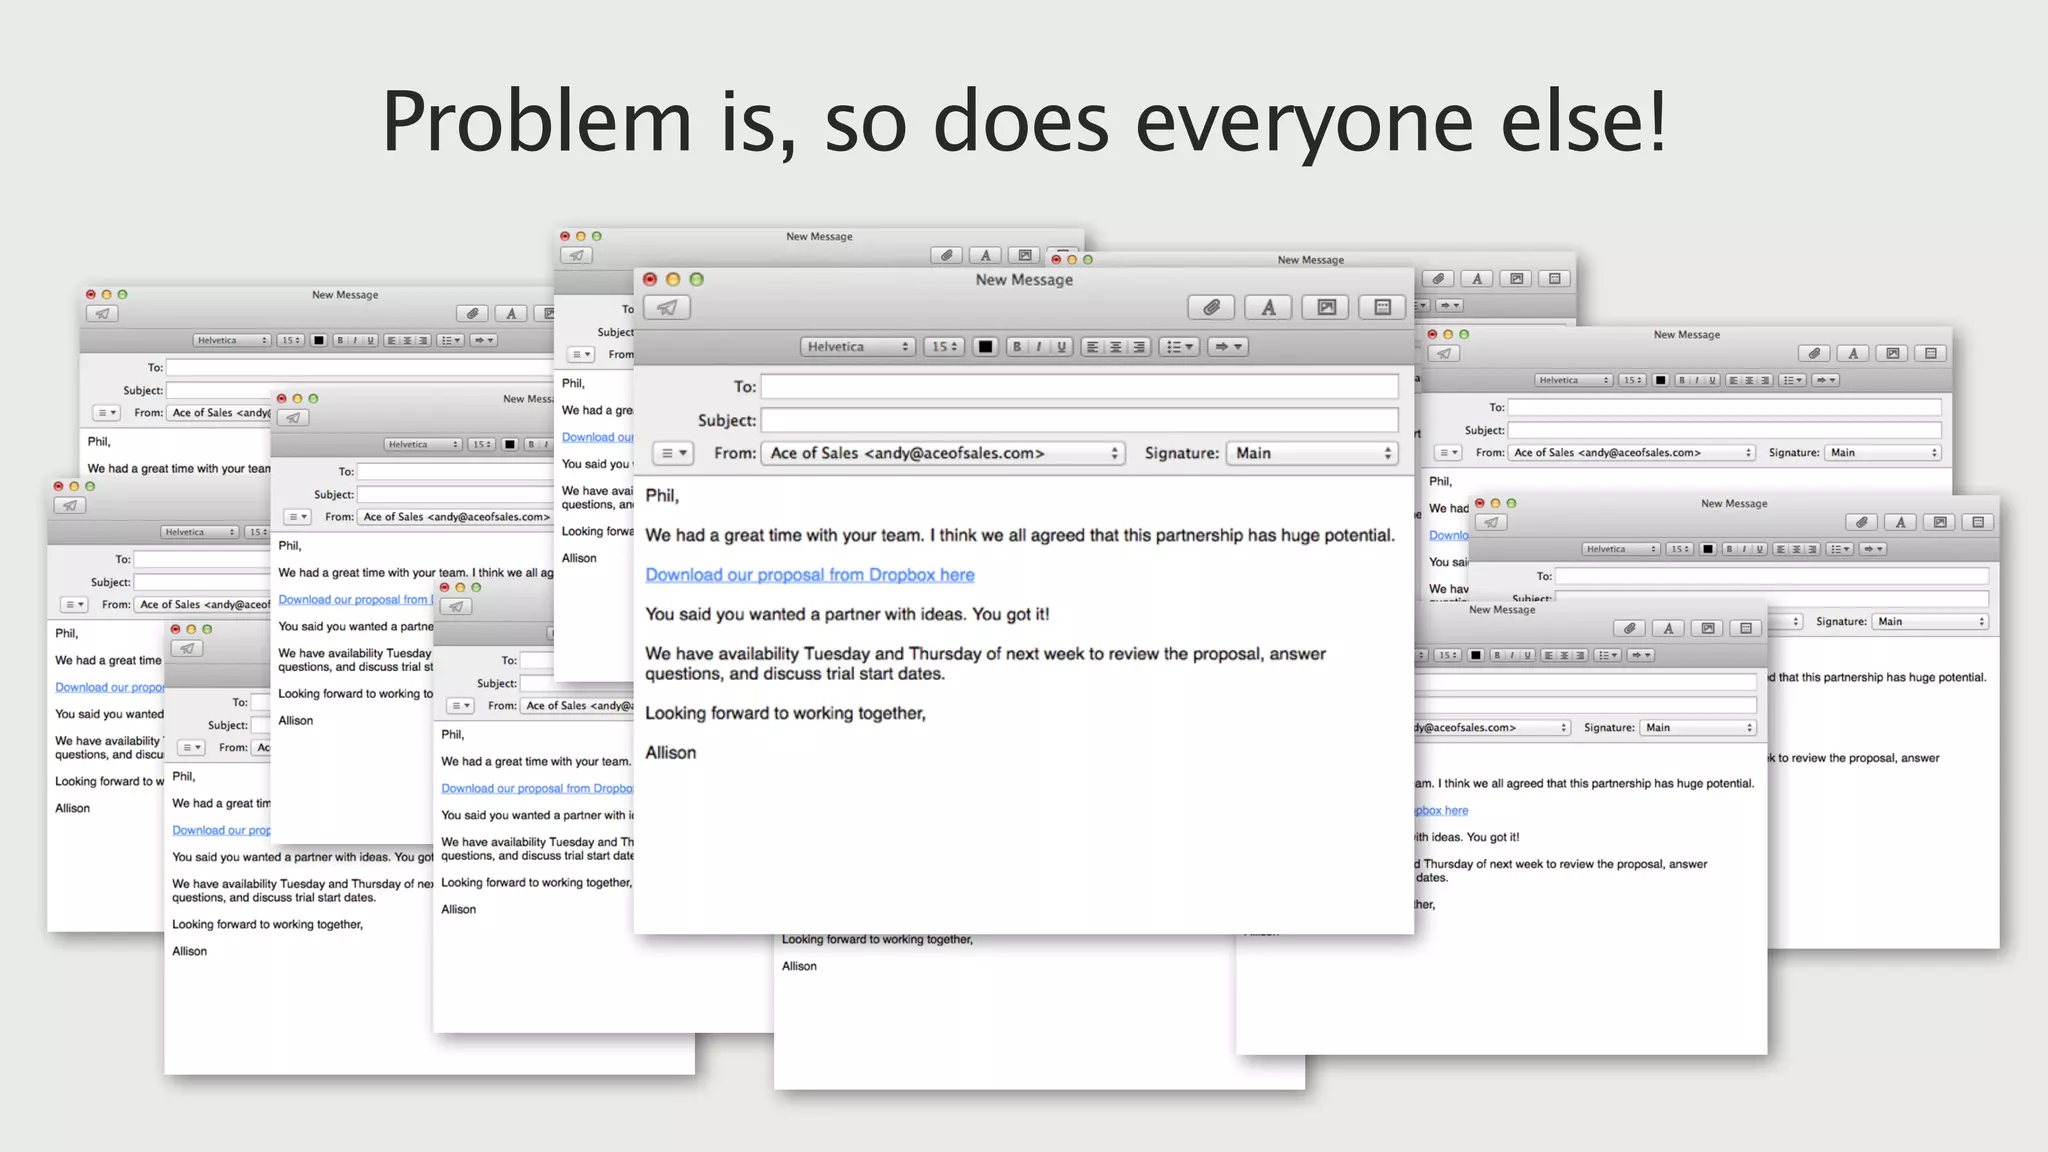Open the Photo Browser icon in the upper-right rear window
The width and height of the screenshot is (2048, 1152).
[1892, 353]
